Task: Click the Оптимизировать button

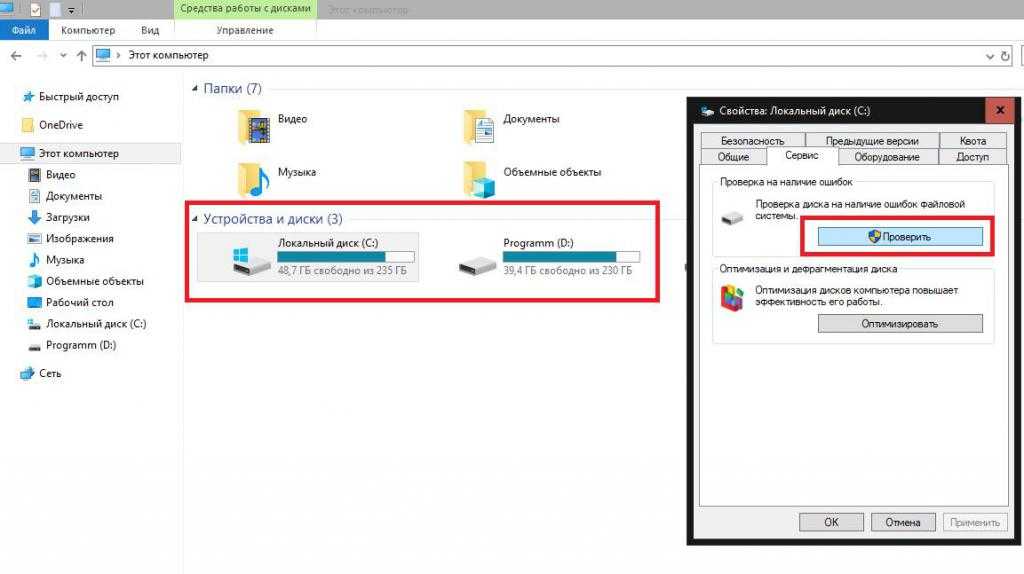Action: pos(900,323)
